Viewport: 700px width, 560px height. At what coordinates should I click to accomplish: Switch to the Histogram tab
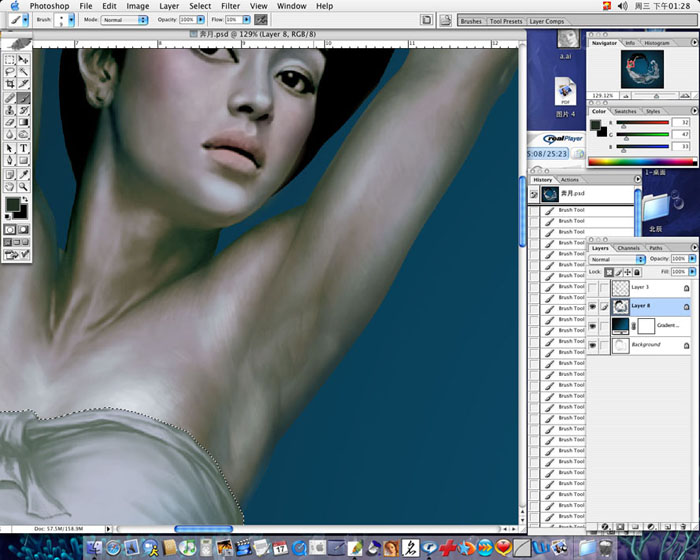tap(657, 43)
